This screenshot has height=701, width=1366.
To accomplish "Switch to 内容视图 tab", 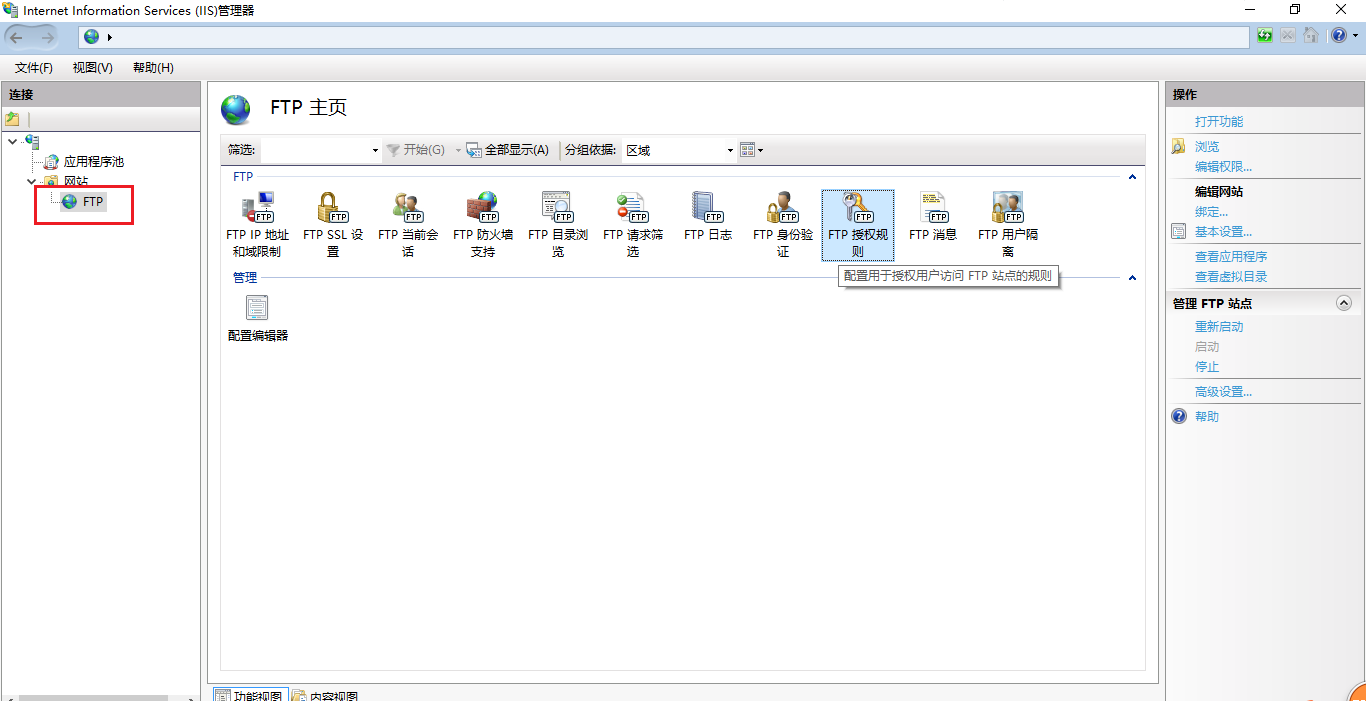I will pos(326,695).
